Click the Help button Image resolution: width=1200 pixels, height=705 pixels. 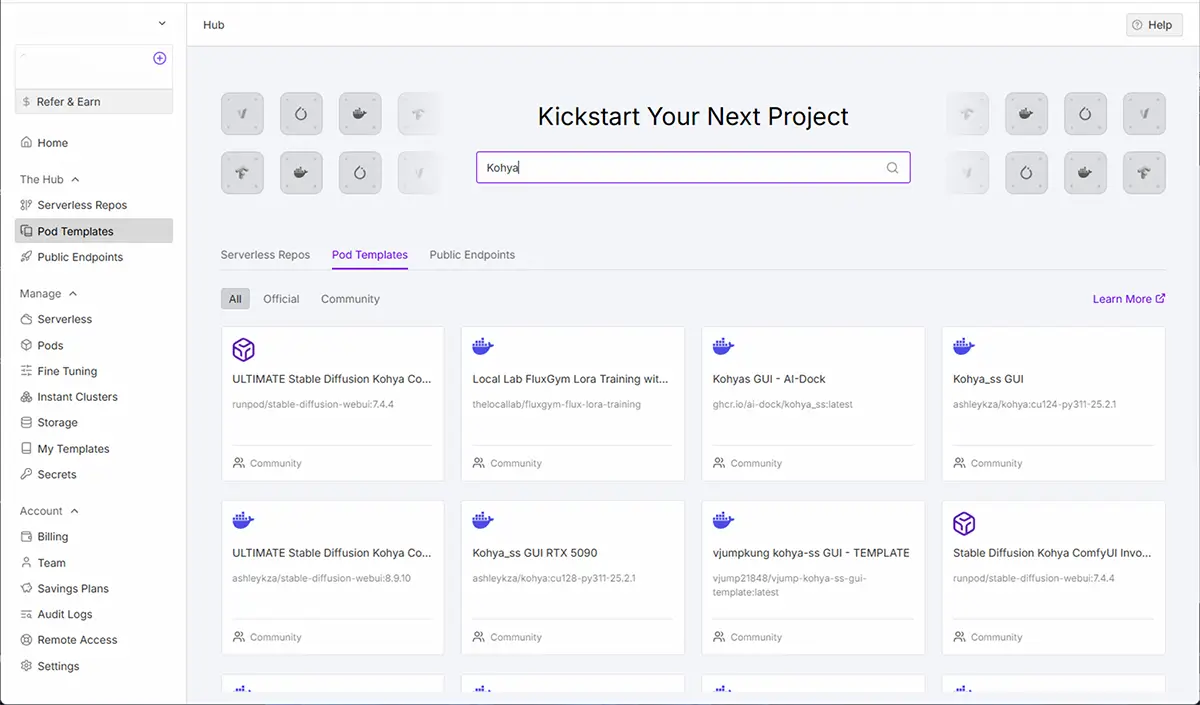coord(1153,25)
